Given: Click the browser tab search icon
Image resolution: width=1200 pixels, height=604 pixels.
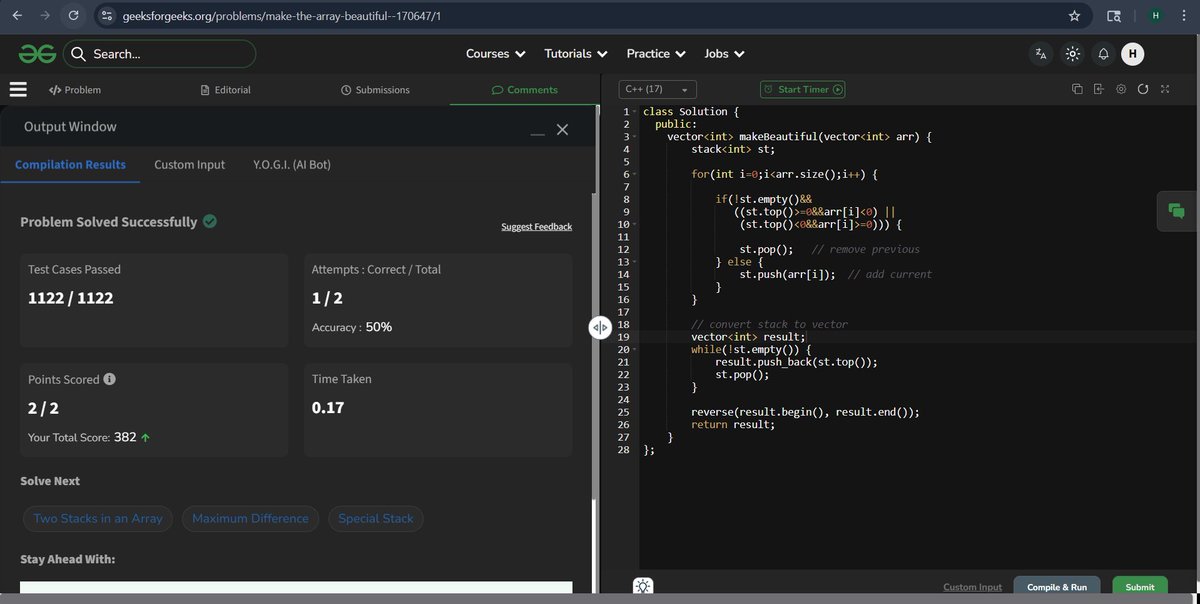Looking at the screenshot, I should click(x=1114, y=16).
